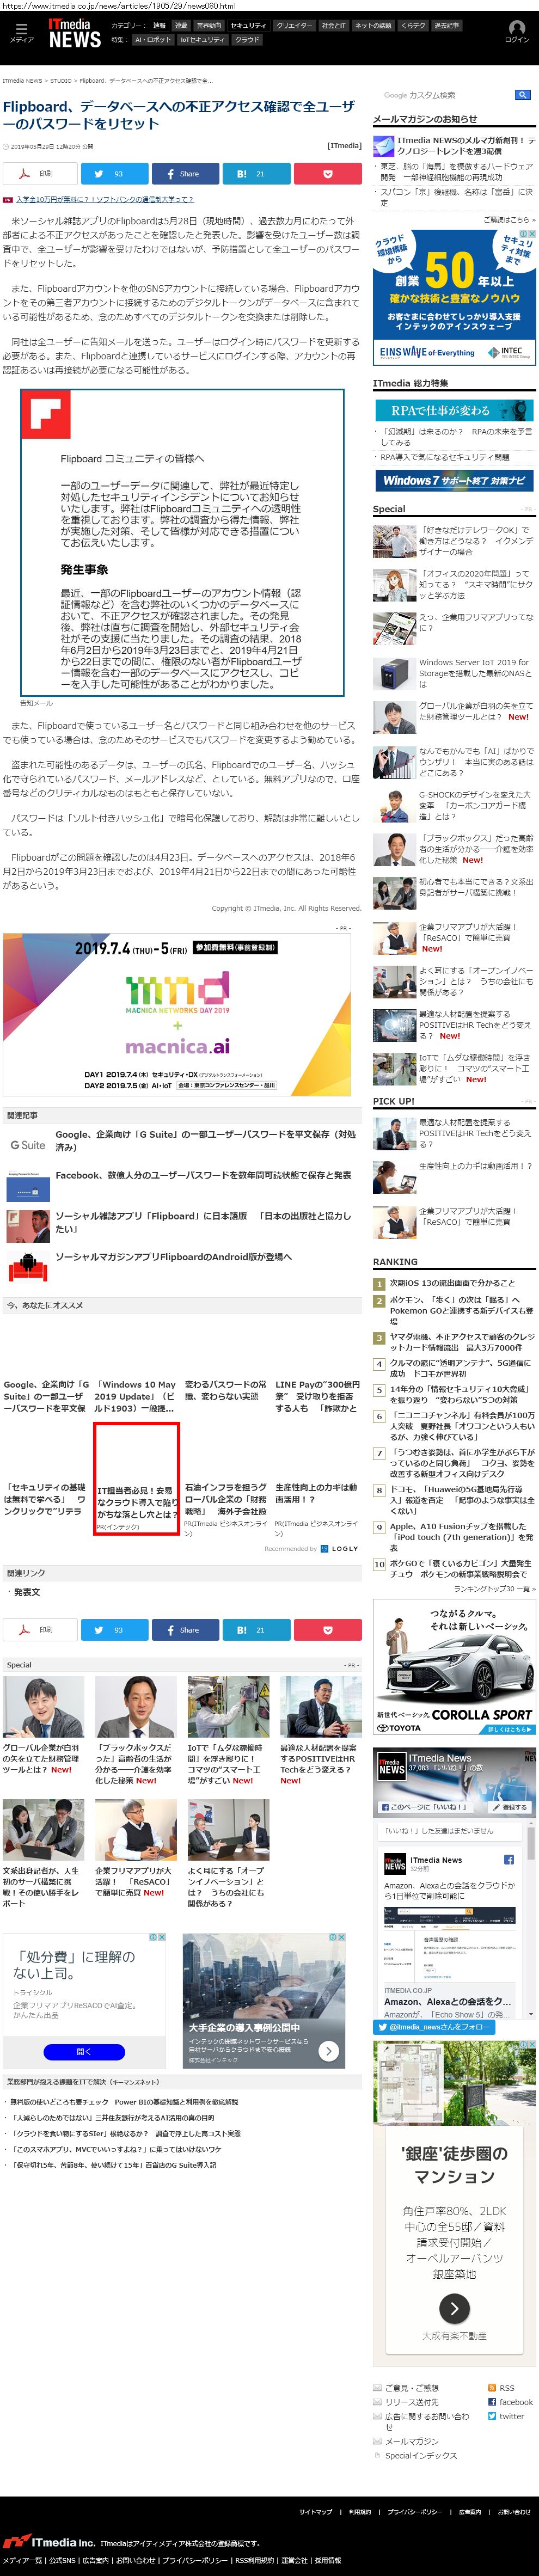Click the 印刷 PDF icon under the headline
This screenshot has height=2576, width=539.
tap(40, 173)
